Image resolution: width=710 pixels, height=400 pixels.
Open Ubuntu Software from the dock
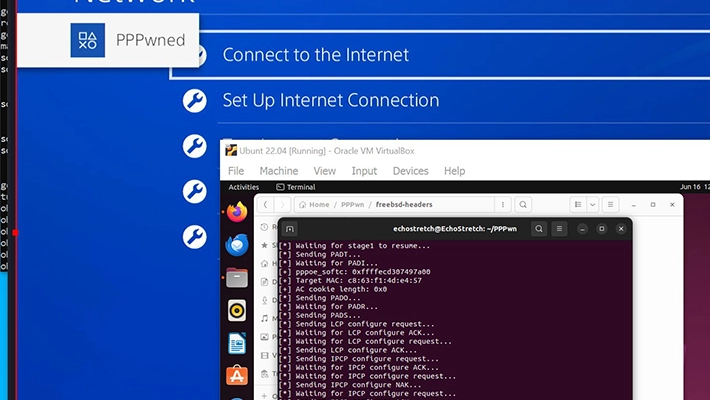click(x=237, y=376)
